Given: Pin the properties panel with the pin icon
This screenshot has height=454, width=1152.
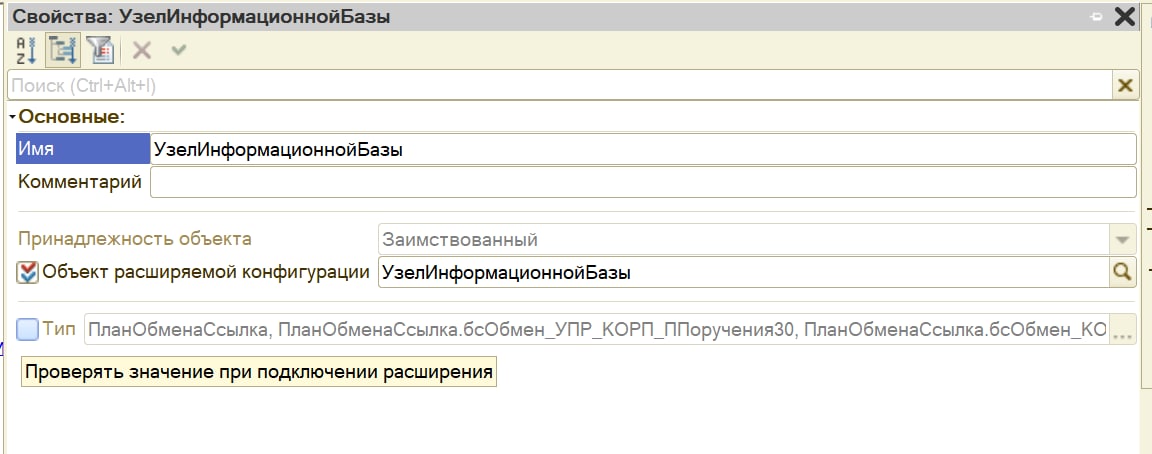Looking at the screenshot, I should [x=1095, y=16].
